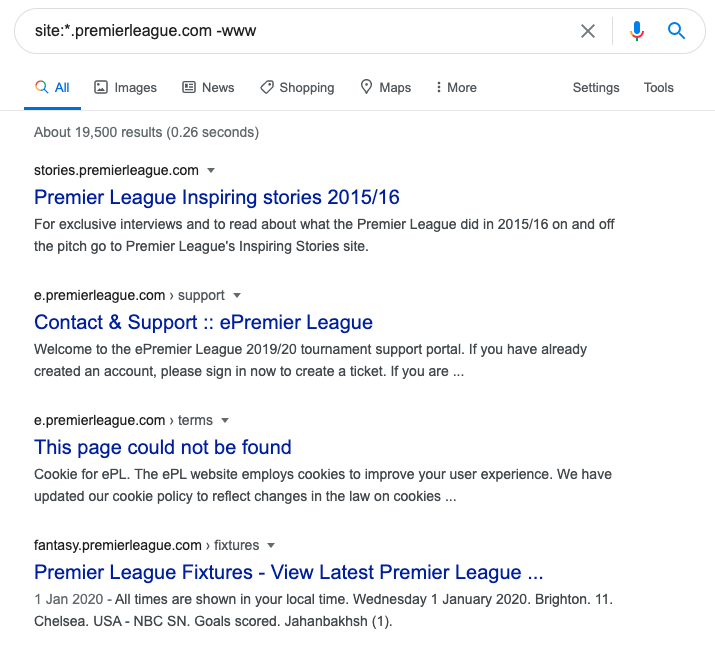Open Contact & Support :: ePremier League link

coord(203,322)
